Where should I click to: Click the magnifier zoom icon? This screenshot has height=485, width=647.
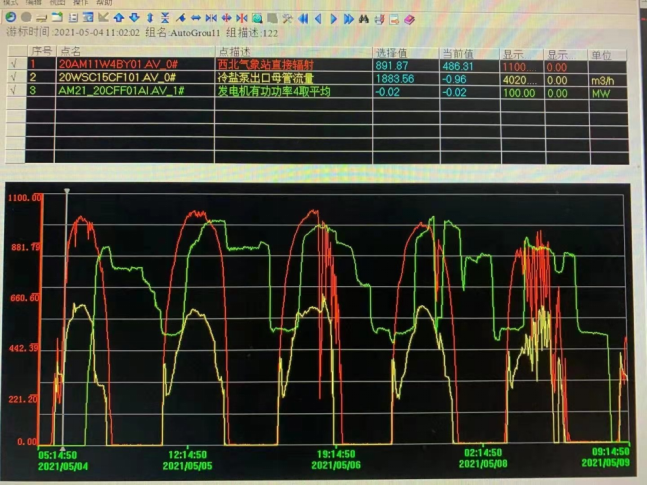(x=257, y=18)
